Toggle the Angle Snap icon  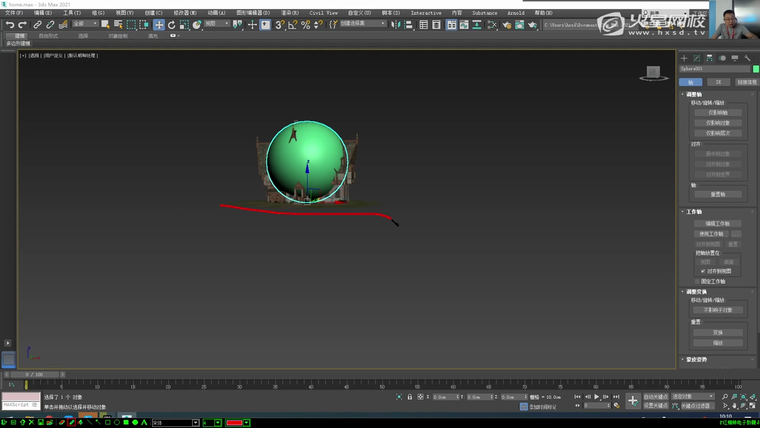pos(292,24)
